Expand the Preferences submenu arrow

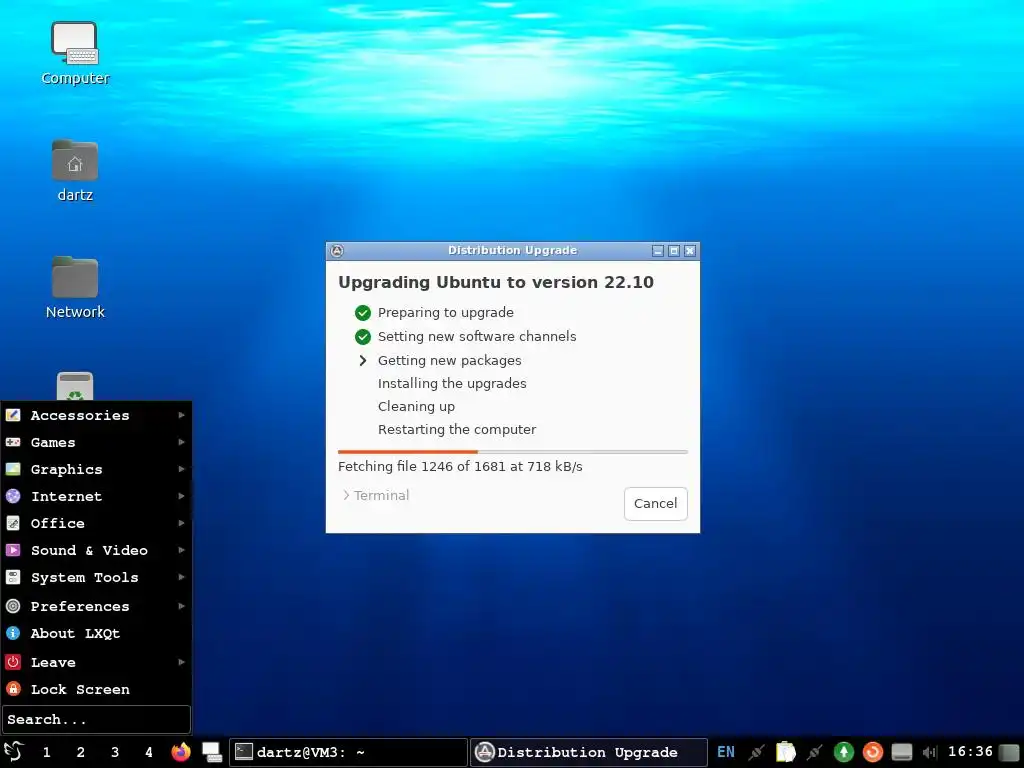pyautogui.click(x=182, y=606)
